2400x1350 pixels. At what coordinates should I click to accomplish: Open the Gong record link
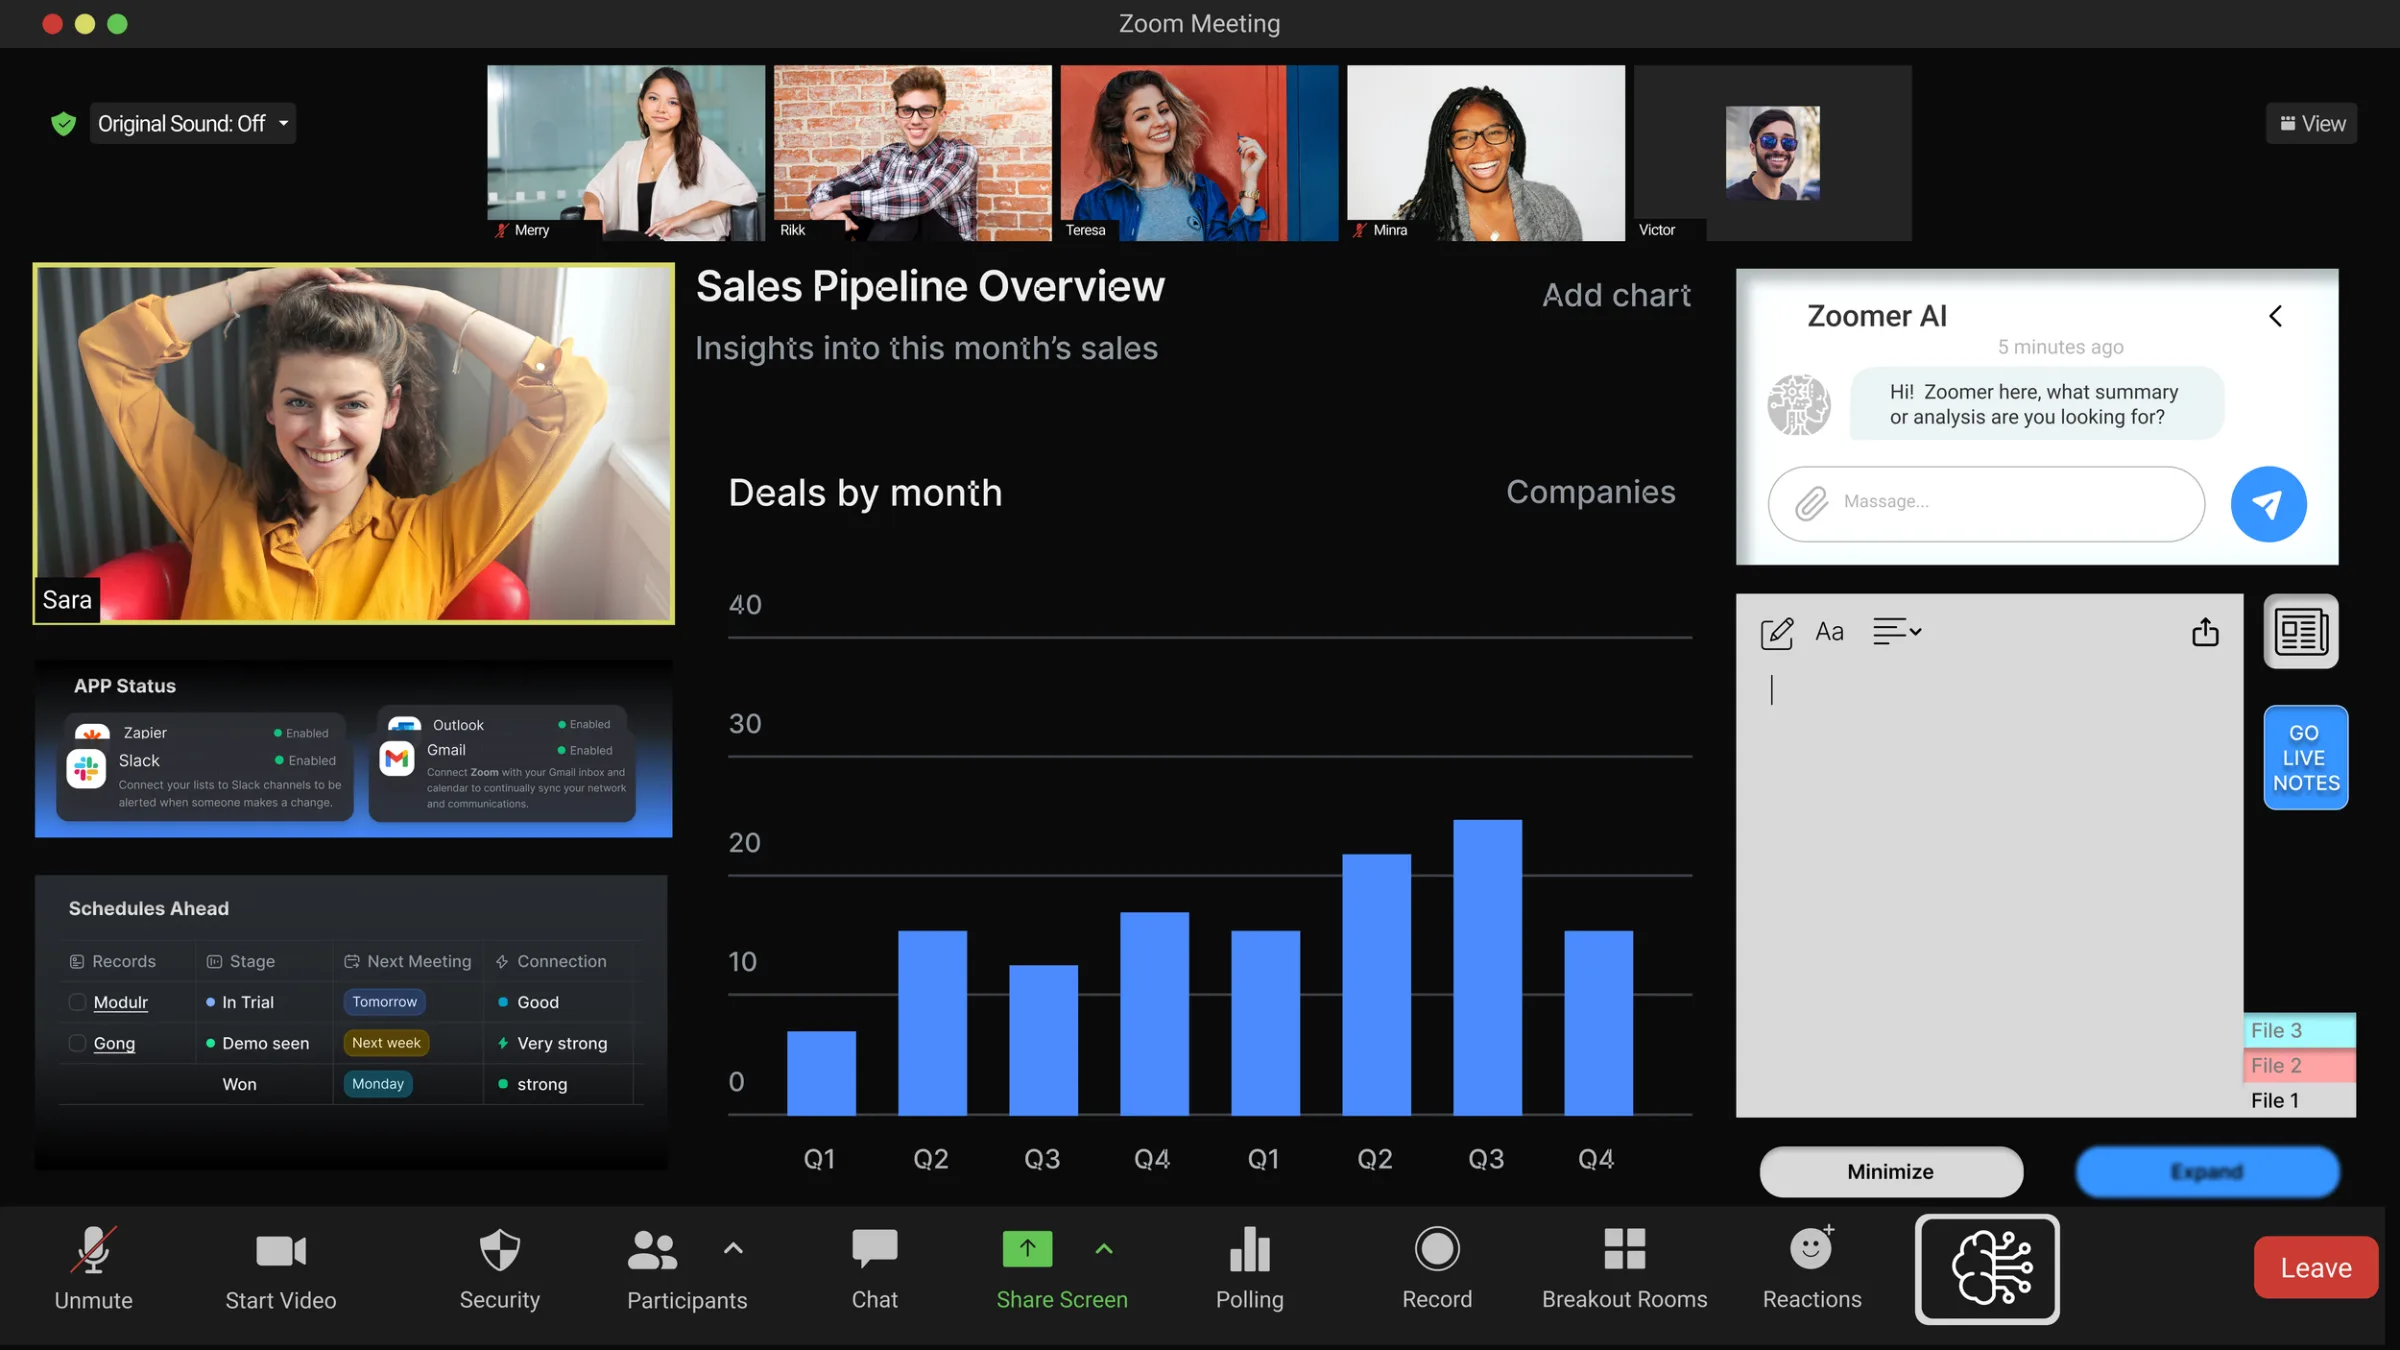coord(114,1043)
